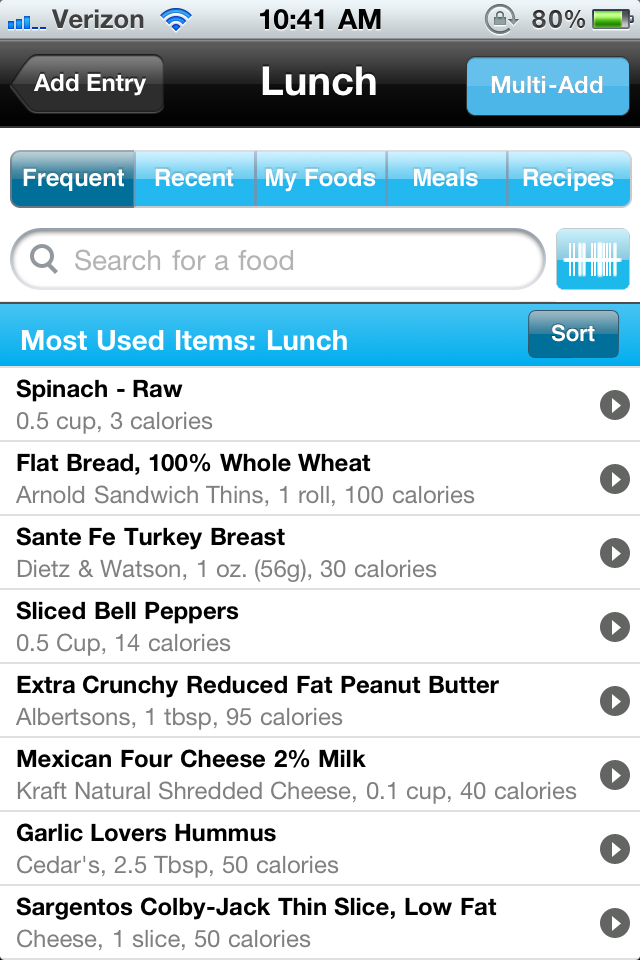Image resolution: width=640 pixels, height=960 pixels.
Task: Tap the Multi-Add button
Action: tap(547, 86)
